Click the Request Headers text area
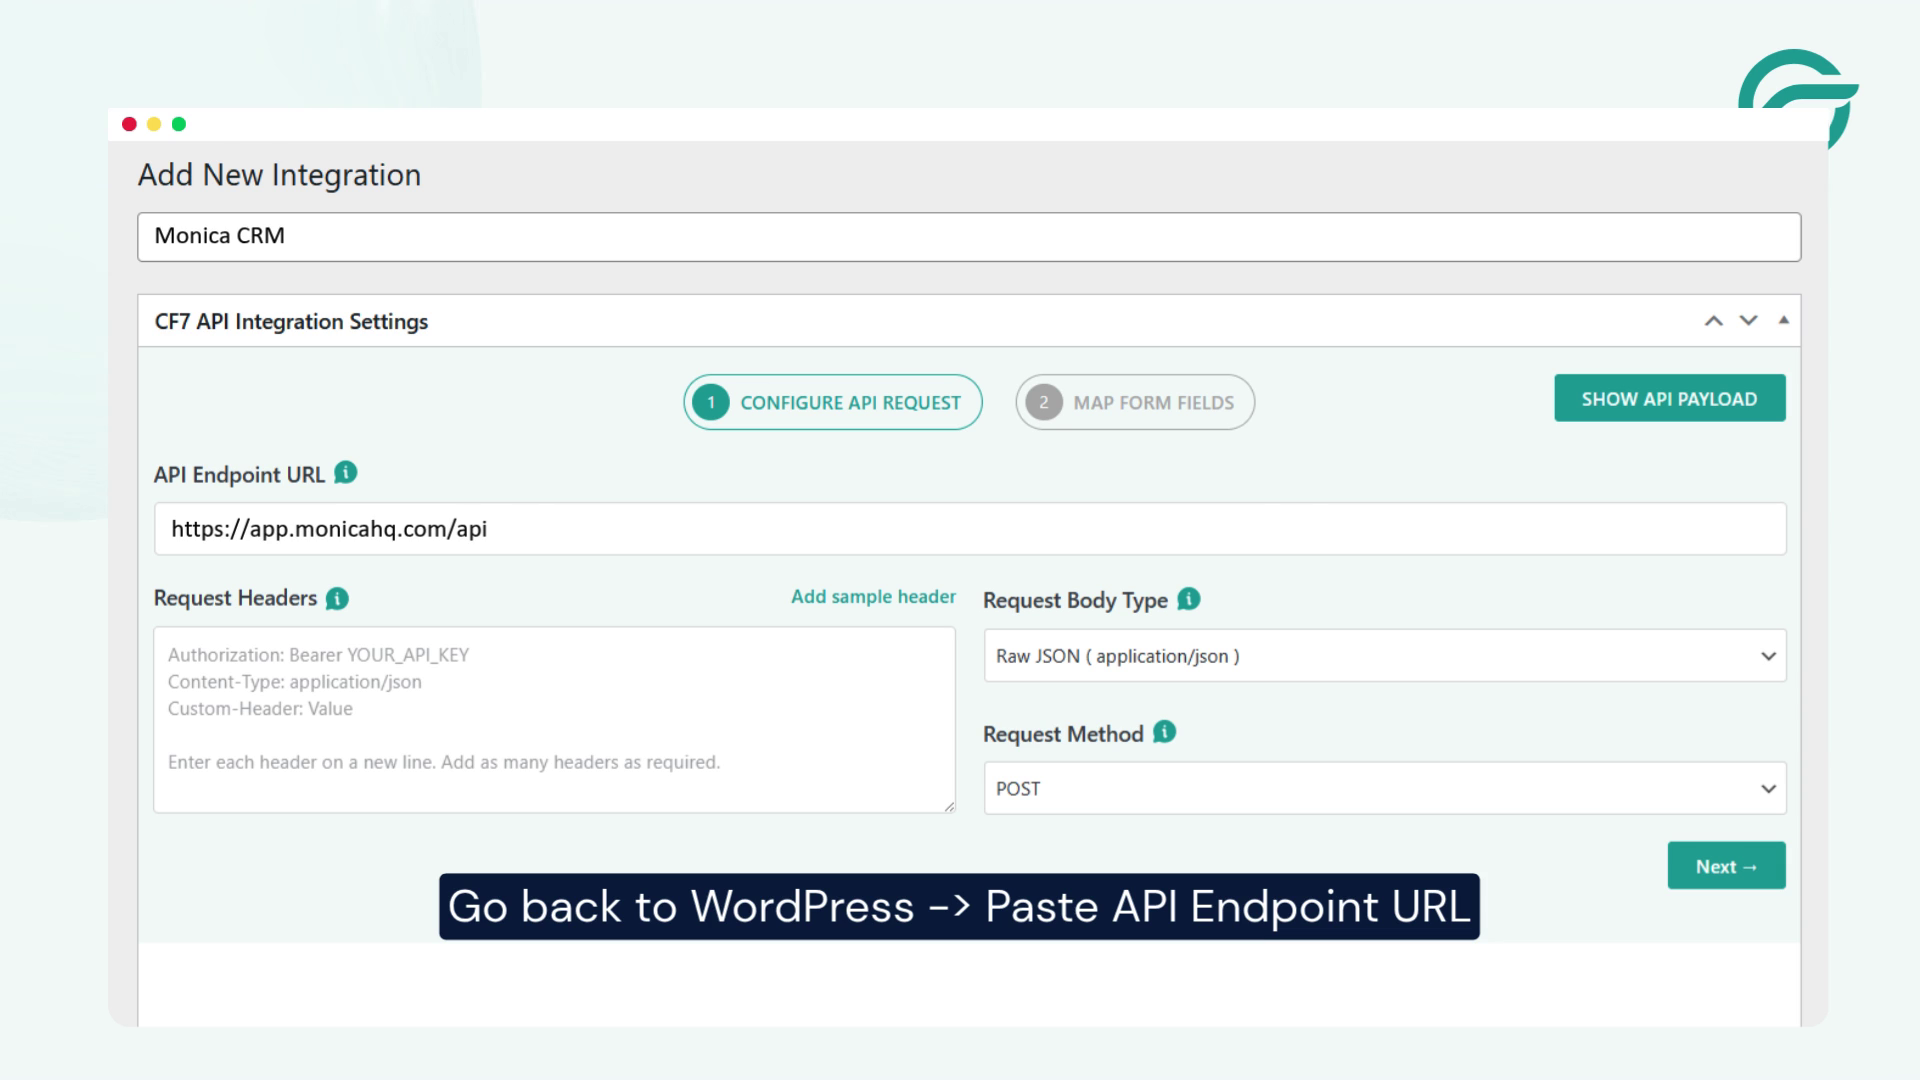The width and height of the screenshot is (1920, 1080). (554, 720)
